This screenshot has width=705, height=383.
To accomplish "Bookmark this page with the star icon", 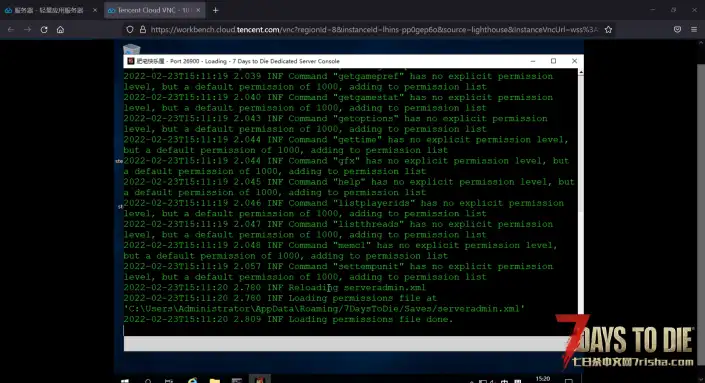I will click(608, 30).
